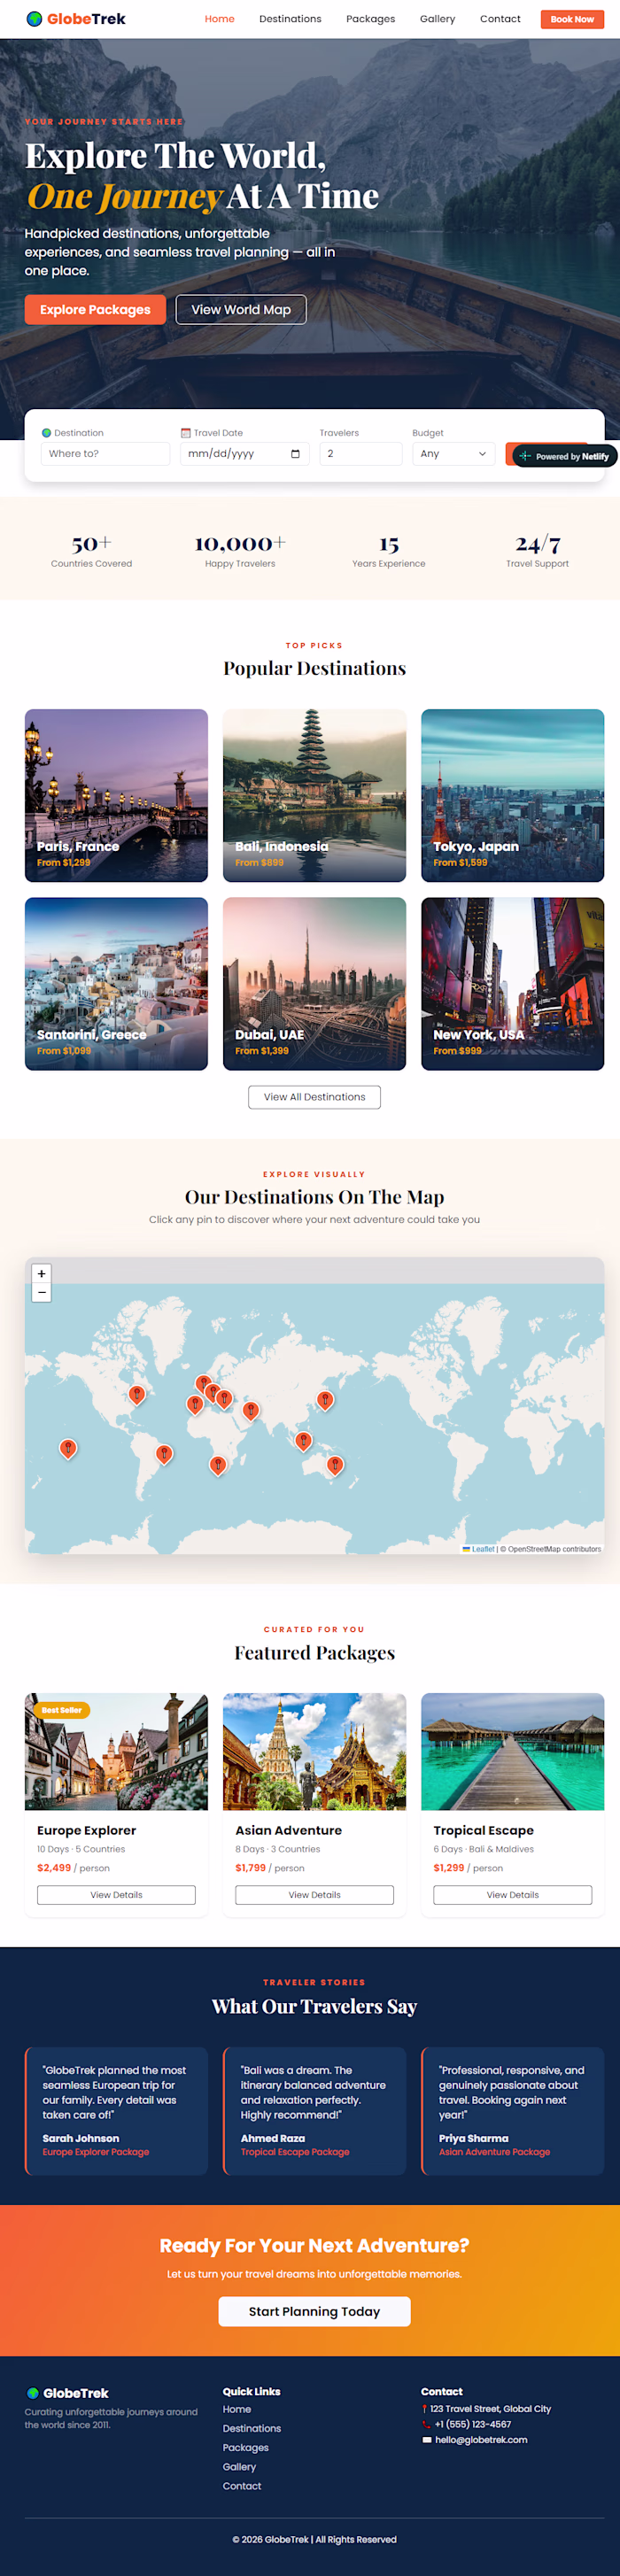This screenshot has height=2576, width=620.
Task: Click the Asian Adventure package image
Action: 314,1751
